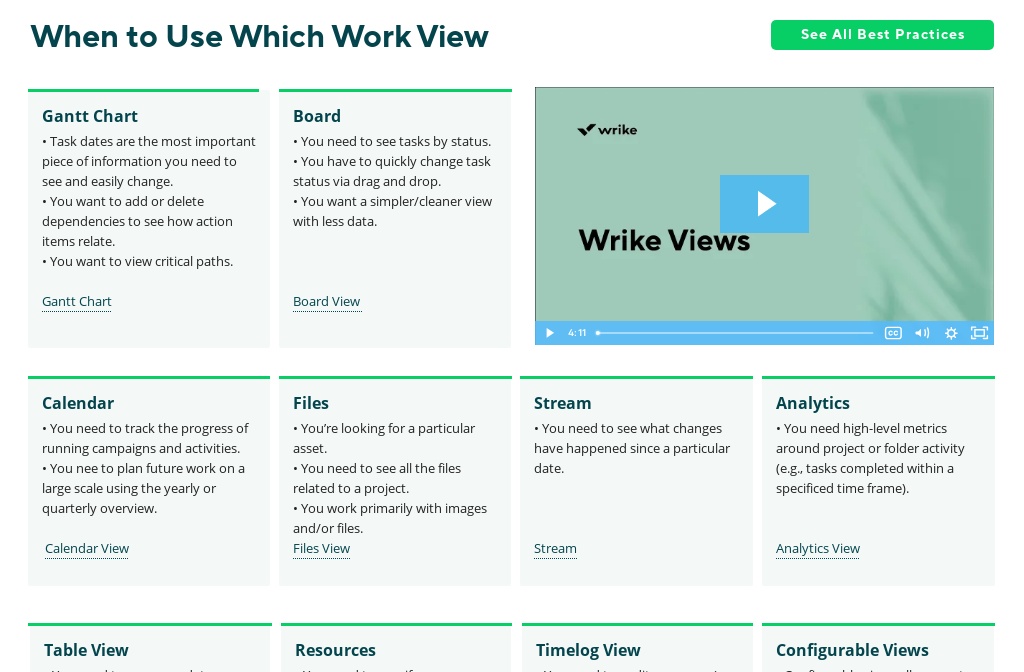Click the Wrike logo inside the video frame
The height and width of the screenshot is (672, 1024).
(x=607, y=129)
